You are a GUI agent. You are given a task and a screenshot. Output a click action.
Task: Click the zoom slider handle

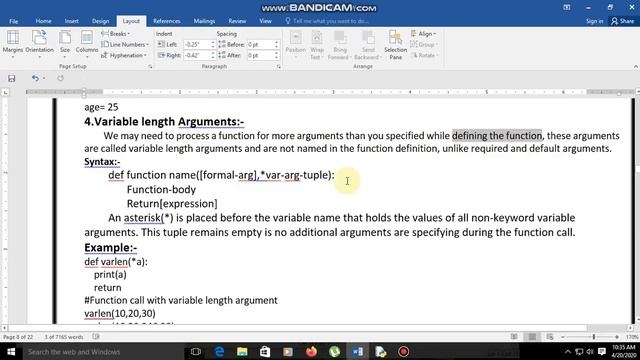(594, 337)
